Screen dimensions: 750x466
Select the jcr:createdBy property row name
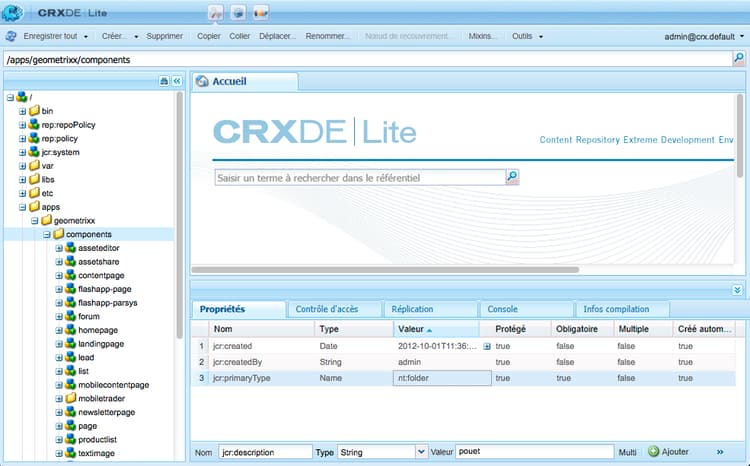[237, 362]
